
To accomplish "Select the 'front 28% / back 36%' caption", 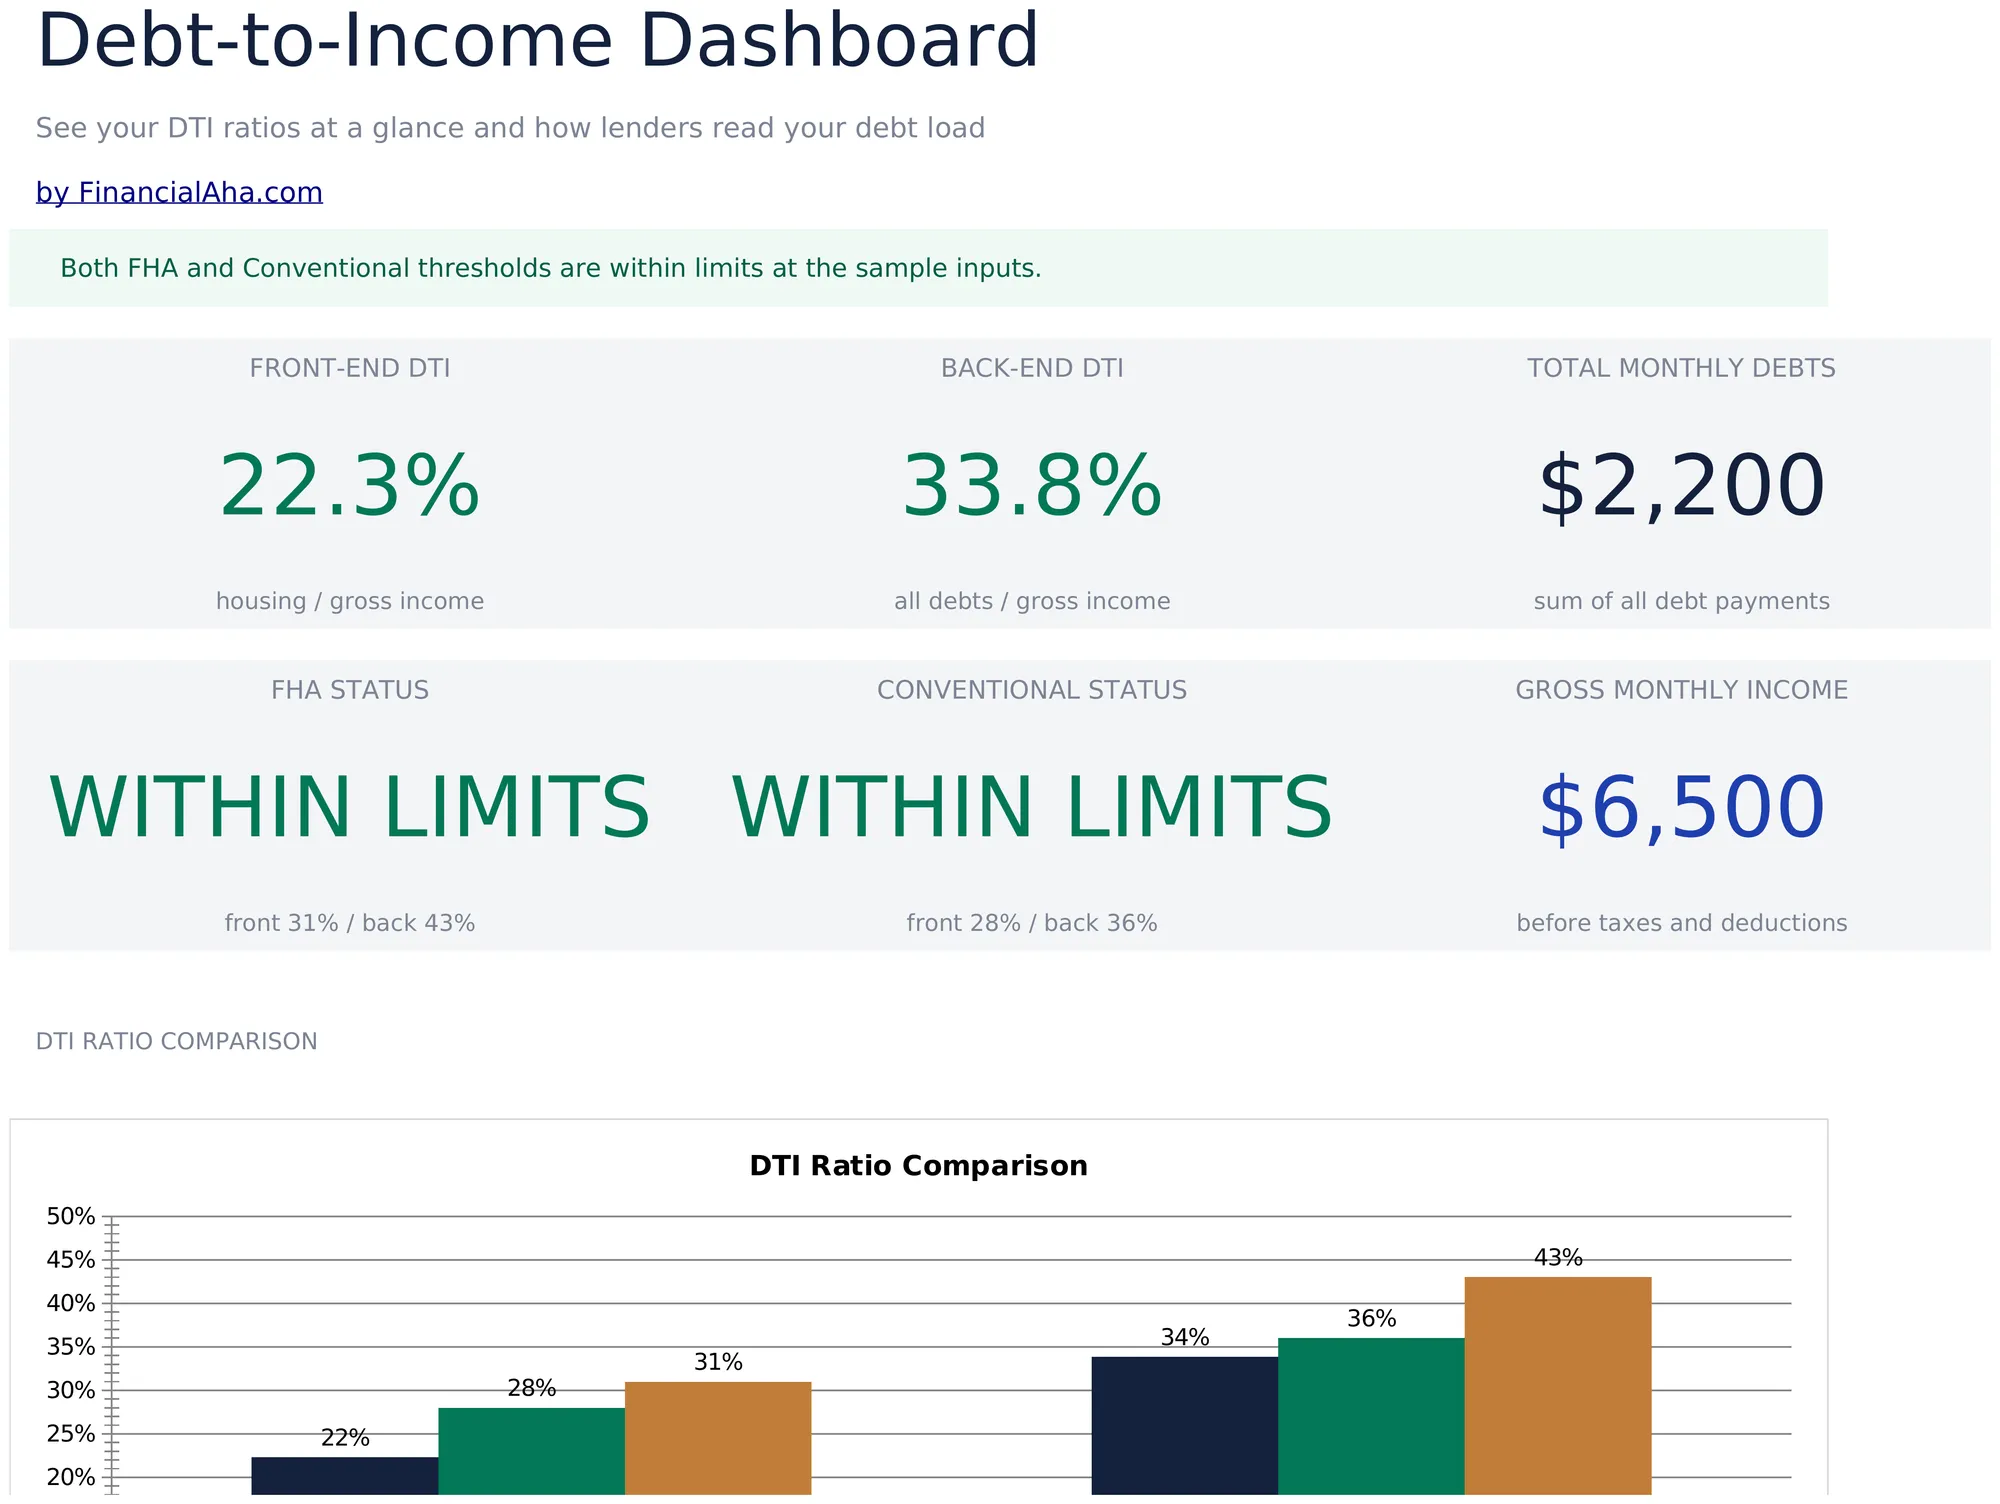I will pyautogui.click(x=1032, y=923).
